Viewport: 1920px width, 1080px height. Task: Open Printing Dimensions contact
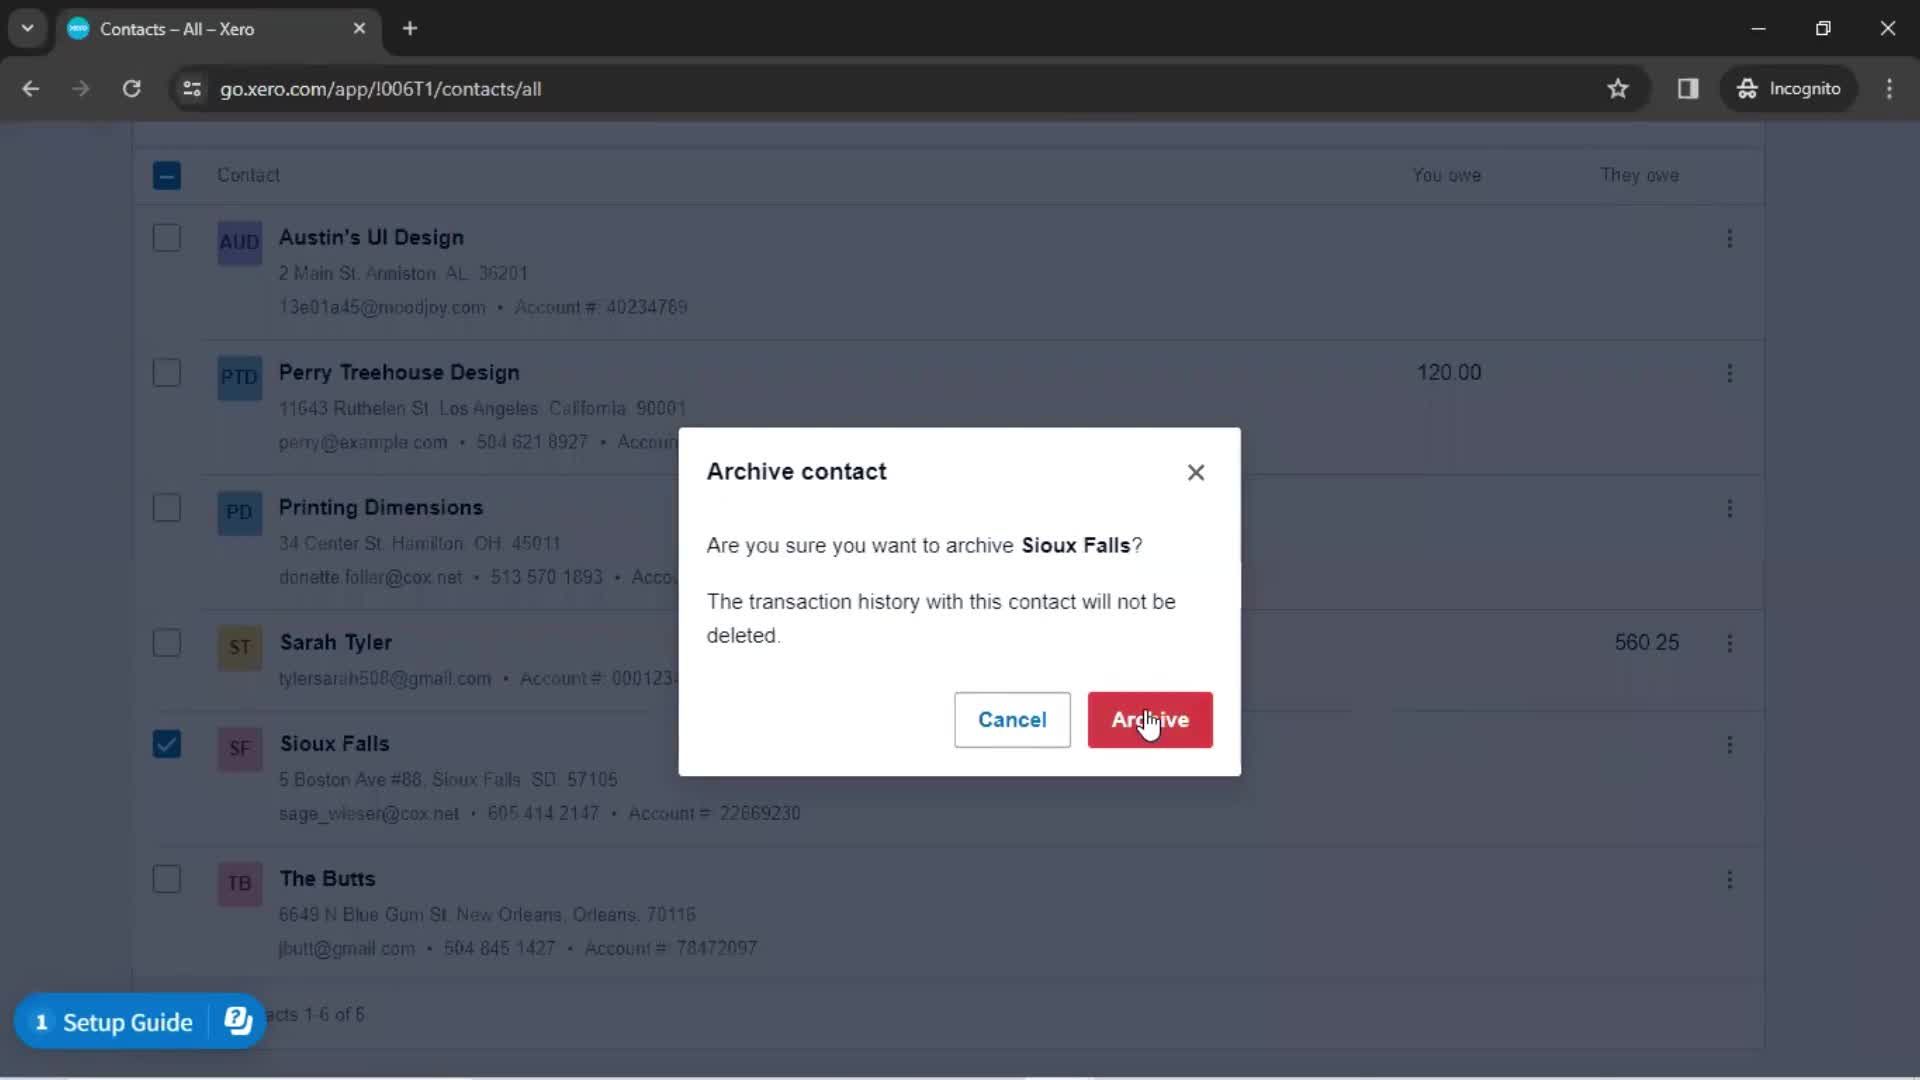click(x=380, y=508)
